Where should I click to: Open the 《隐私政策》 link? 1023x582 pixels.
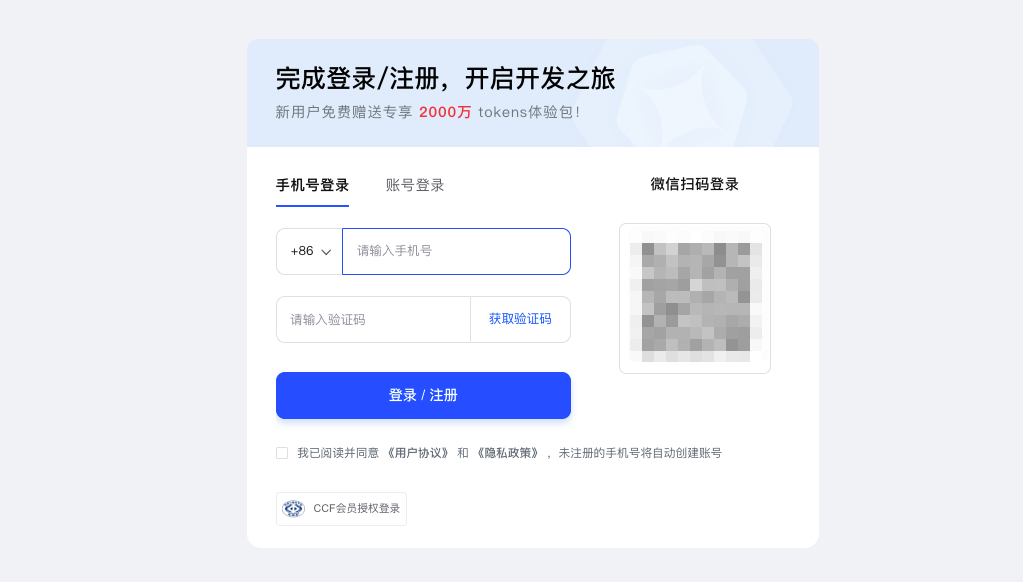[508, 453]
